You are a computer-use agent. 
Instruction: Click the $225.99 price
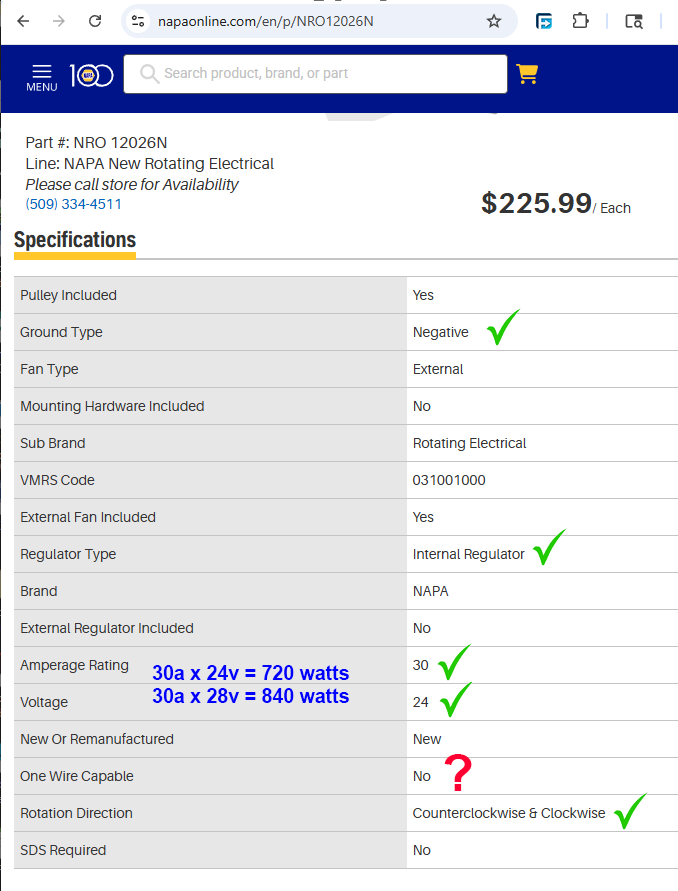(536, 204)
